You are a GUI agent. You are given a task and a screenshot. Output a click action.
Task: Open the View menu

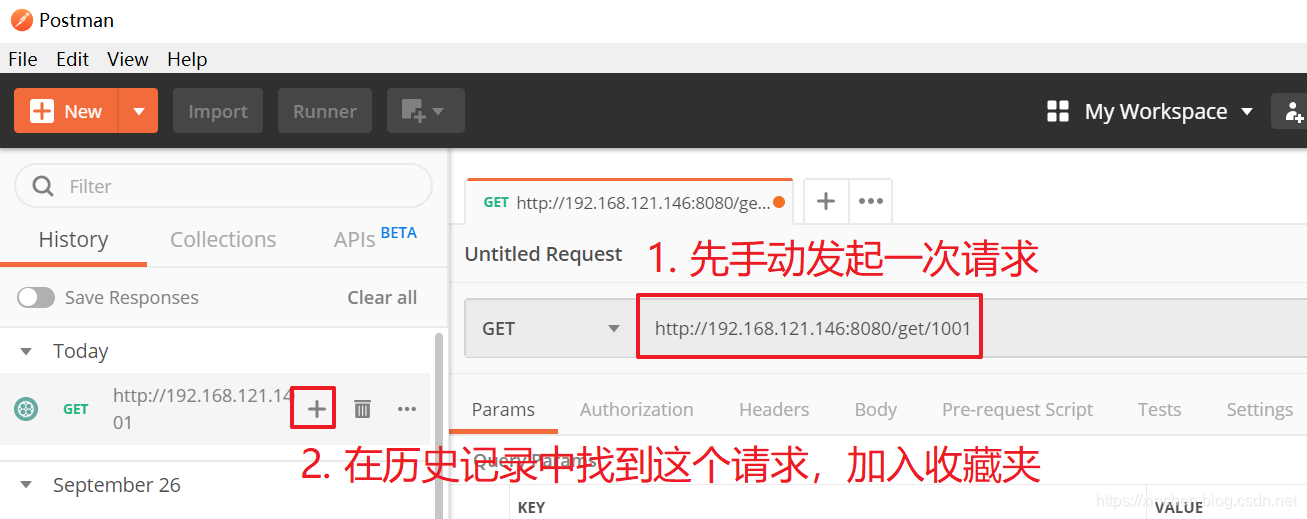(128, 59)
